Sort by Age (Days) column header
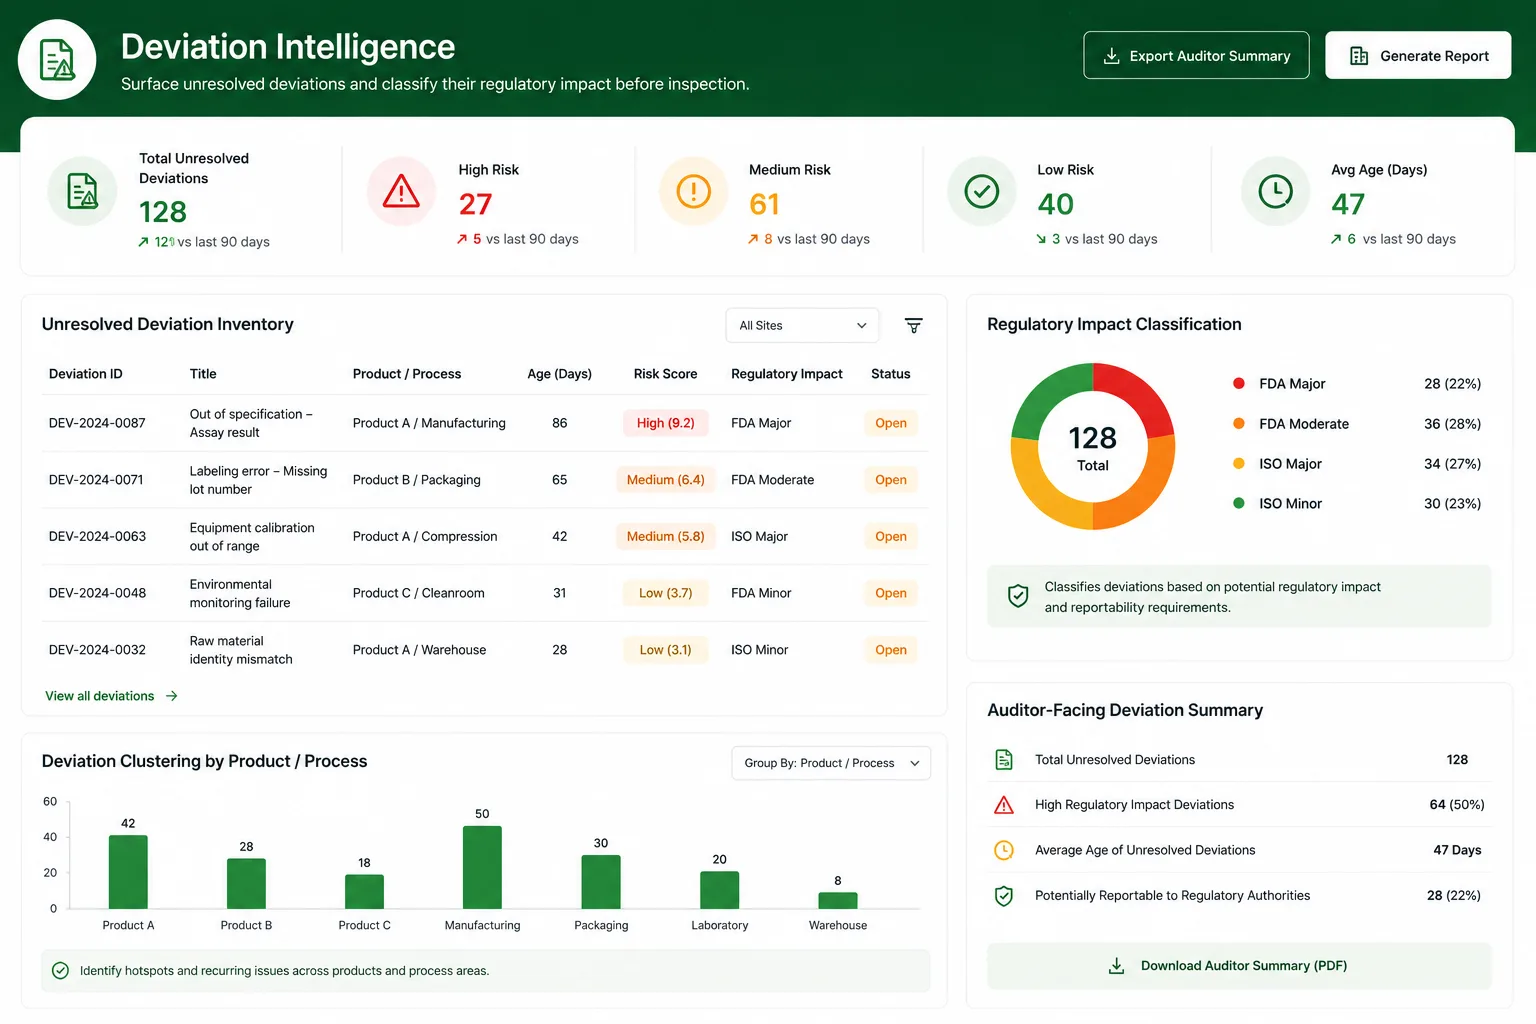This screenshot has width=1536, height=1024. (x=560, y=374)
